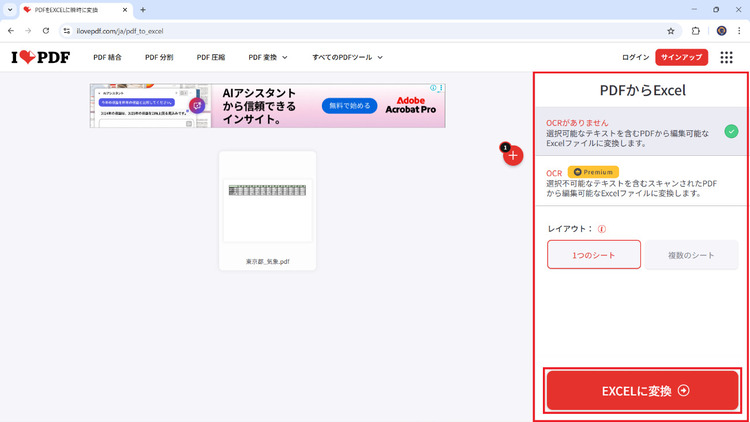Viewport: 750px width, 422px height.
Task: Choose the 1つのシート layout
Action: tap(594, 255)
